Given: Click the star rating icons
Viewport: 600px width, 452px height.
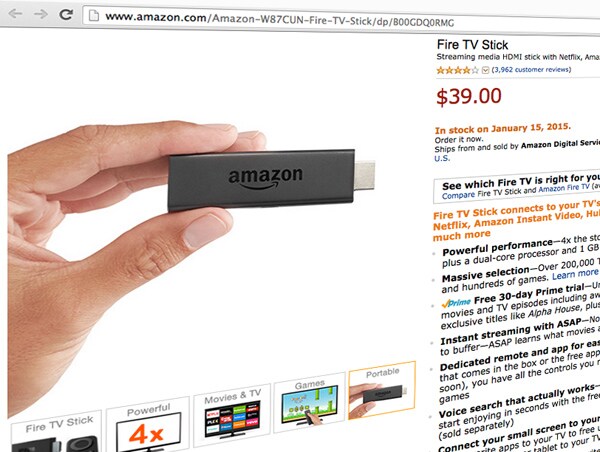Looking at the screenshot, I should [458, 70].
